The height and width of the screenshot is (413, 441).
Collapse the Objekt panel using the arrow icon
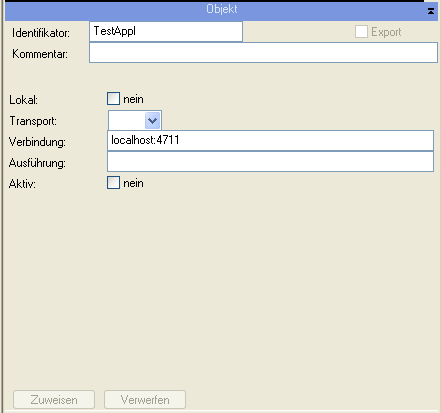pyautogui.click(x=431, y=11)
